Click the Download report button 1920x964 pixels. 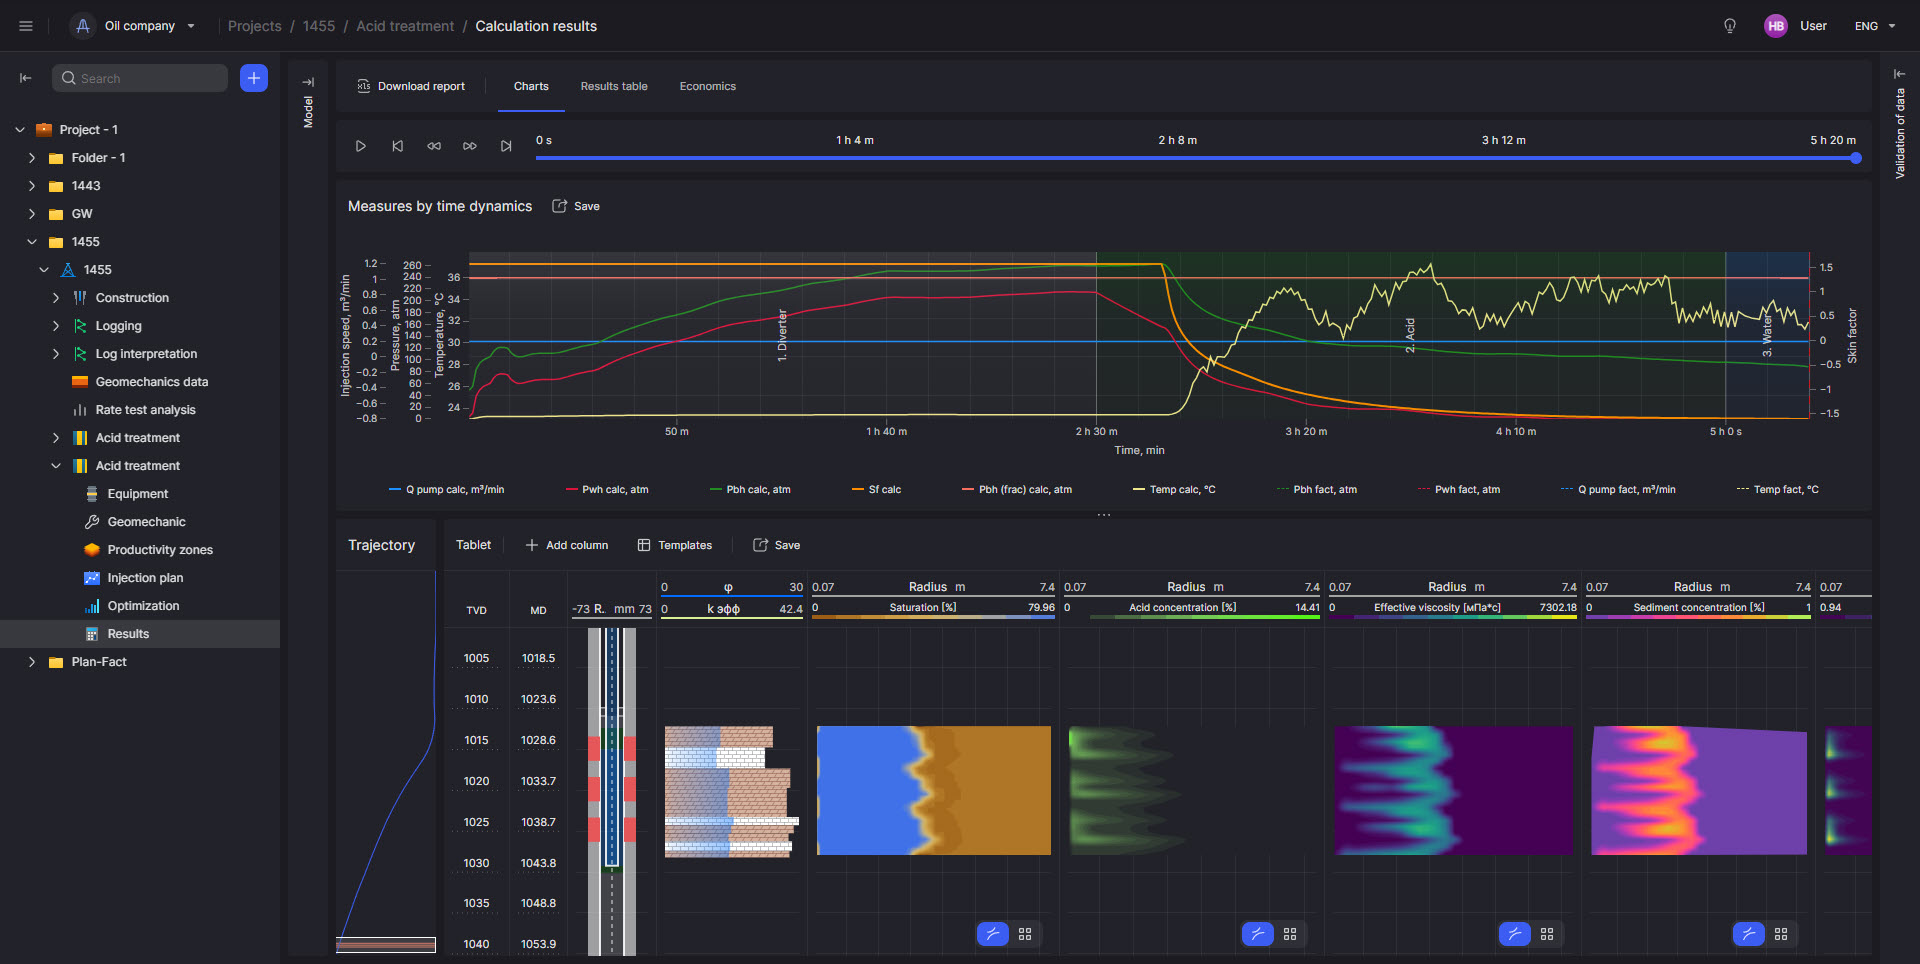[x=411, y=87]
